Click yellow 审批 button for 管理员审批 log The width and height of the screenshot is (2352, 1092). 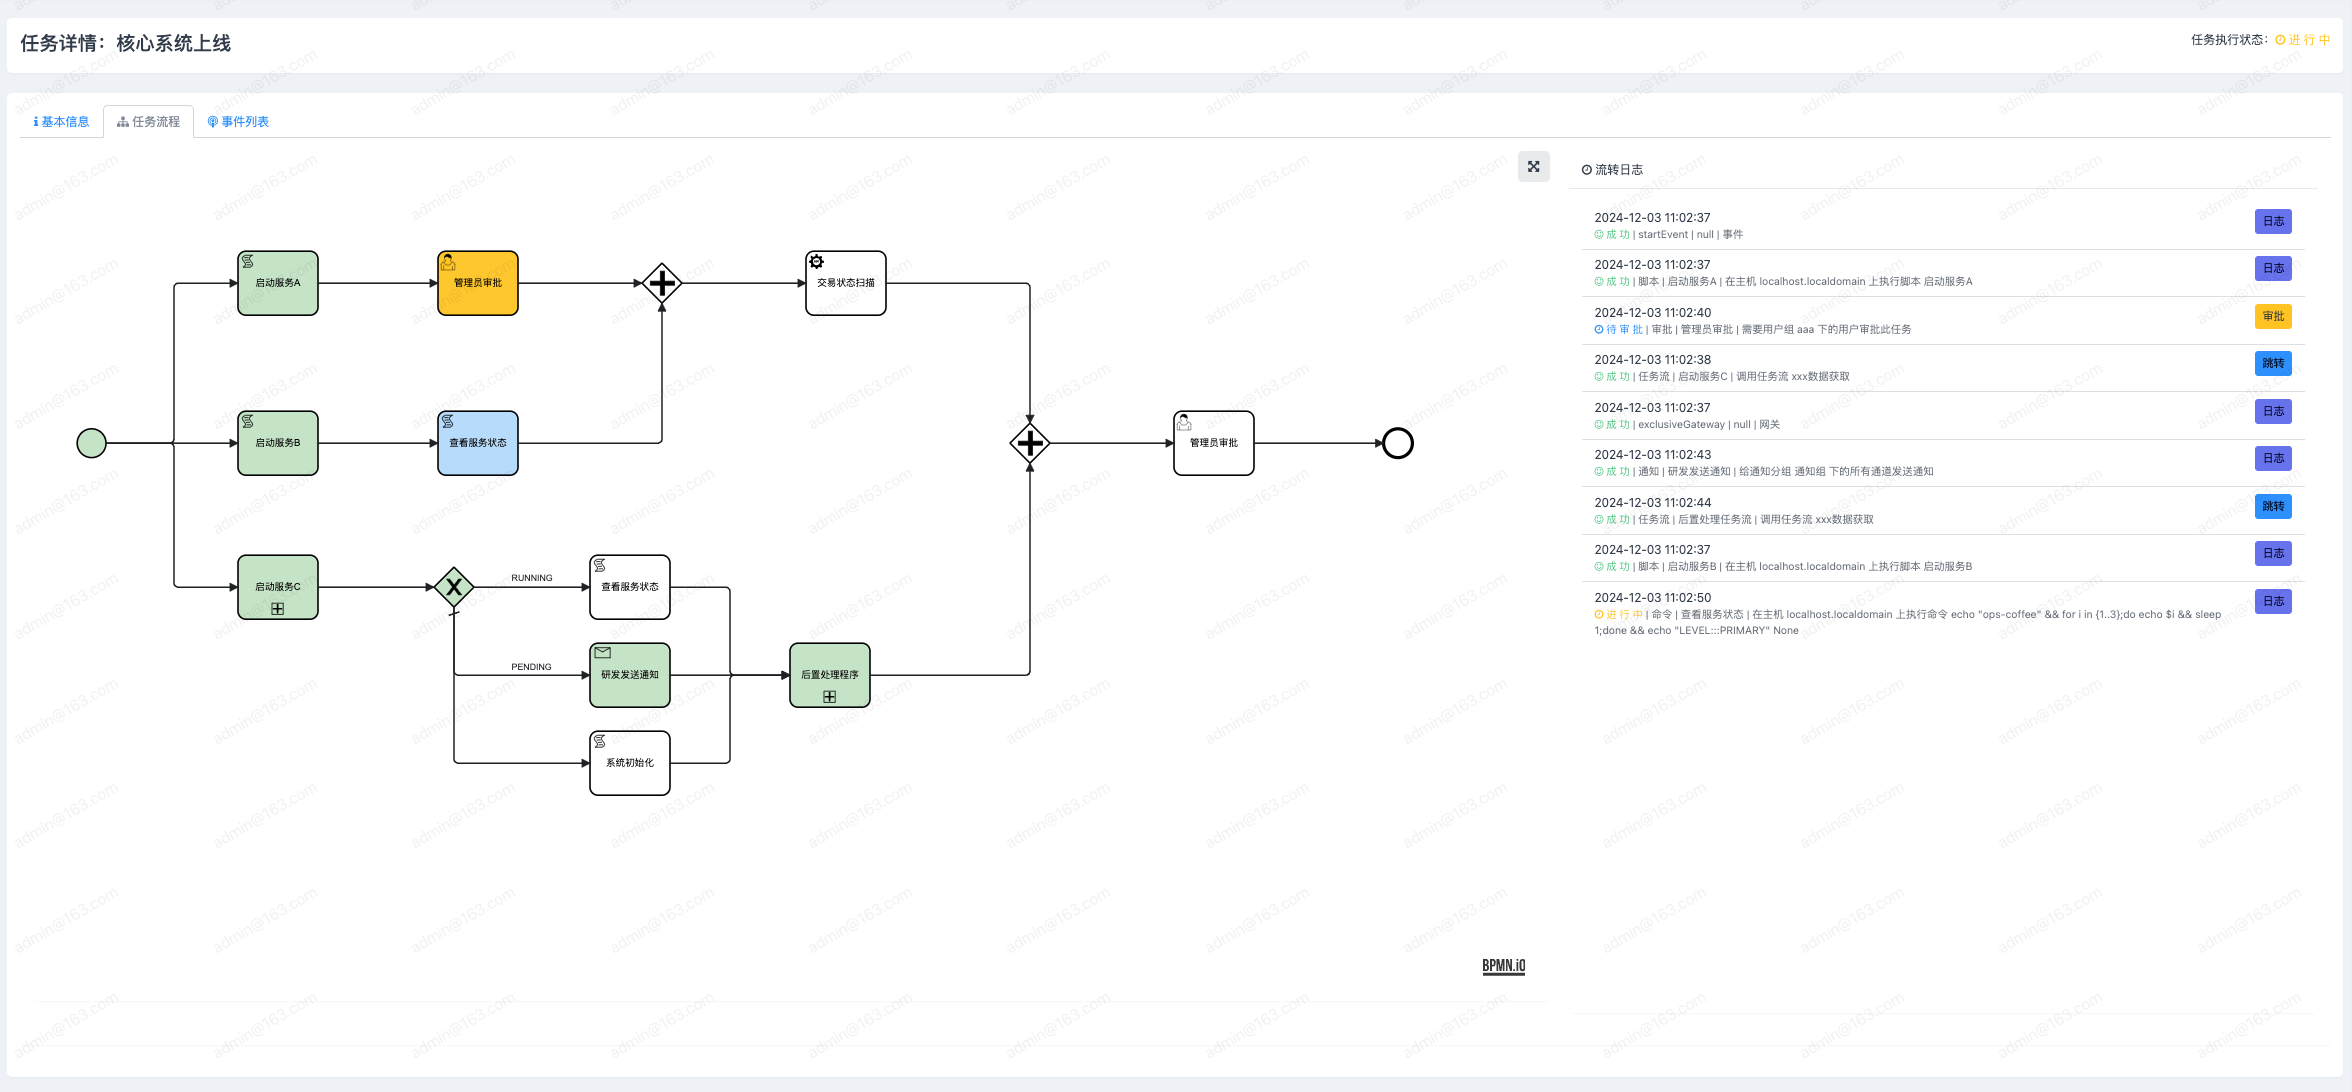coord(2273,316)
